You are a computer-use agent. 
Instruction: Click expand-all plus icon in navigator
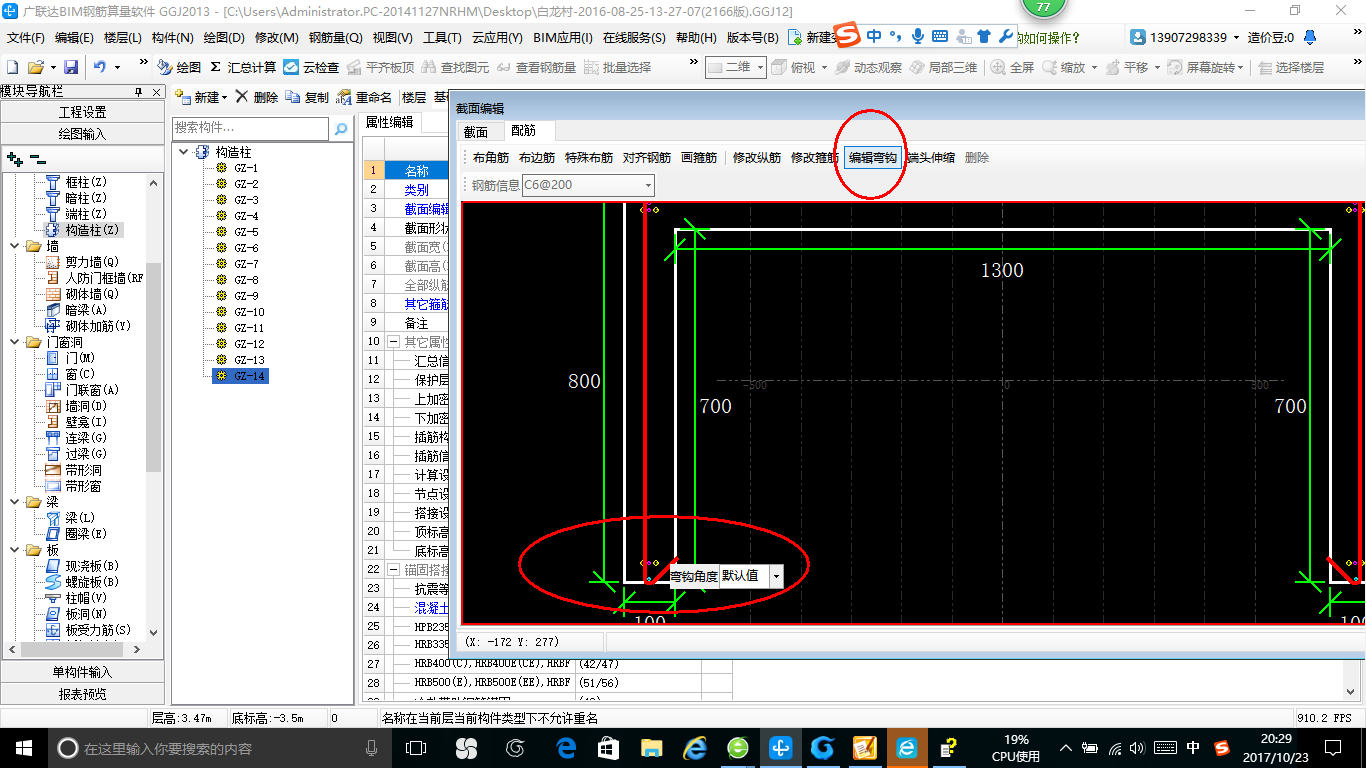point(15,158)
